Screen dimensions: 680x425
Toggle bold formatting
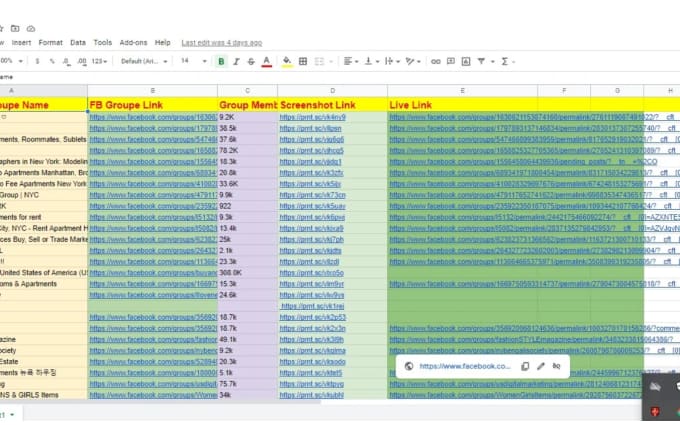click(221, 62)
